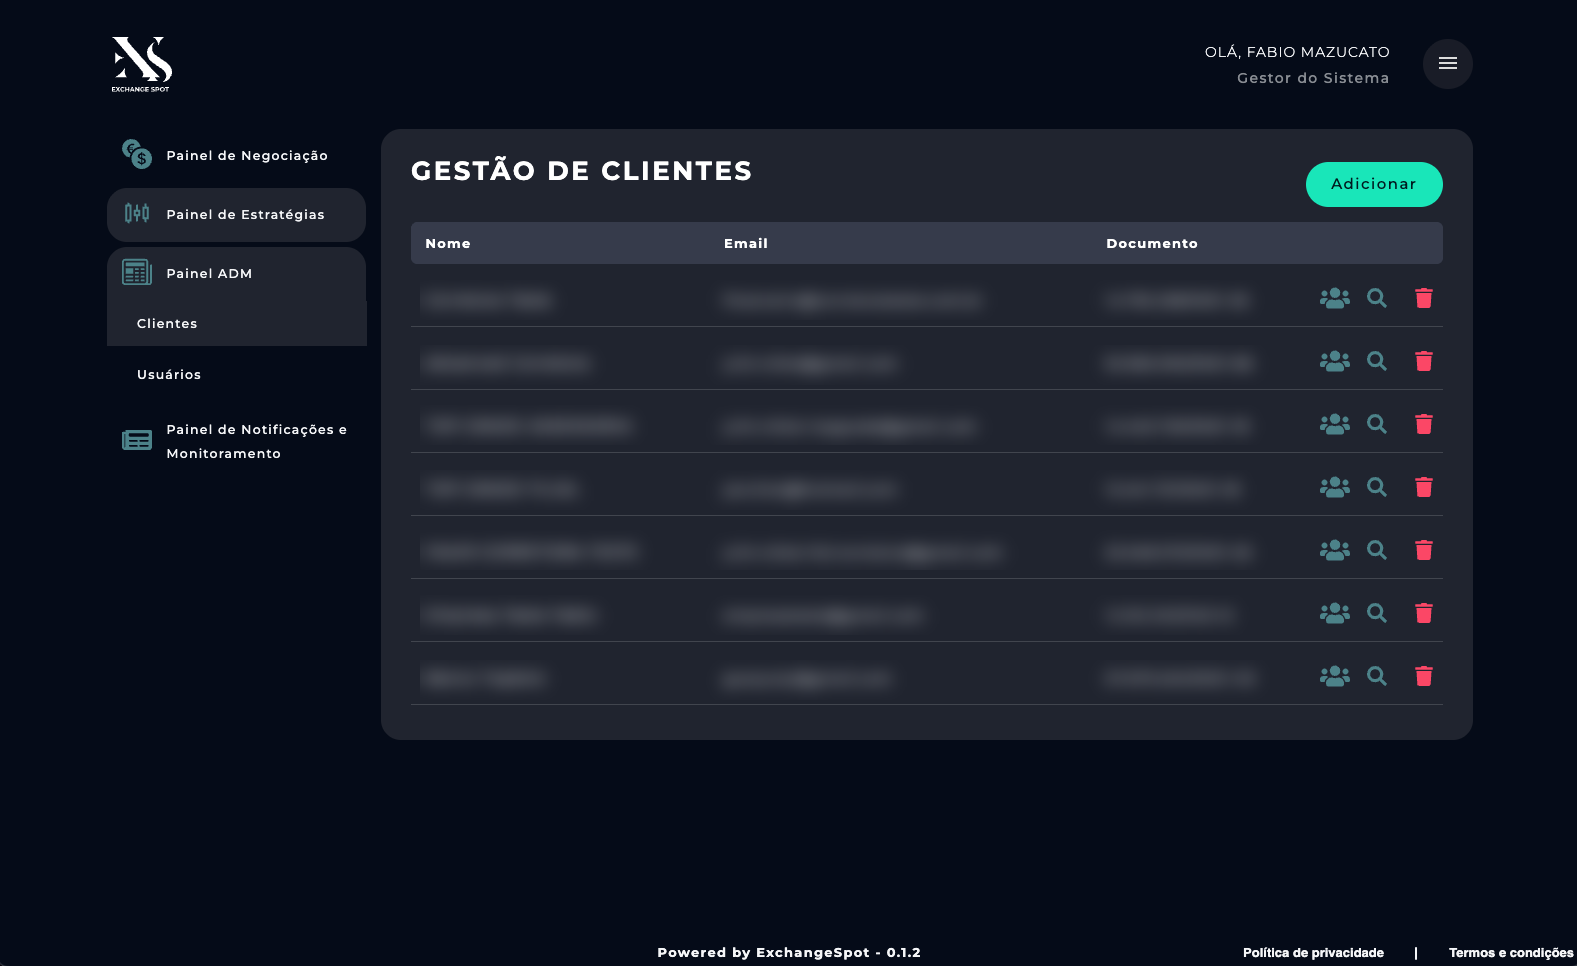Click the Email column header

[x=746, y=243]
